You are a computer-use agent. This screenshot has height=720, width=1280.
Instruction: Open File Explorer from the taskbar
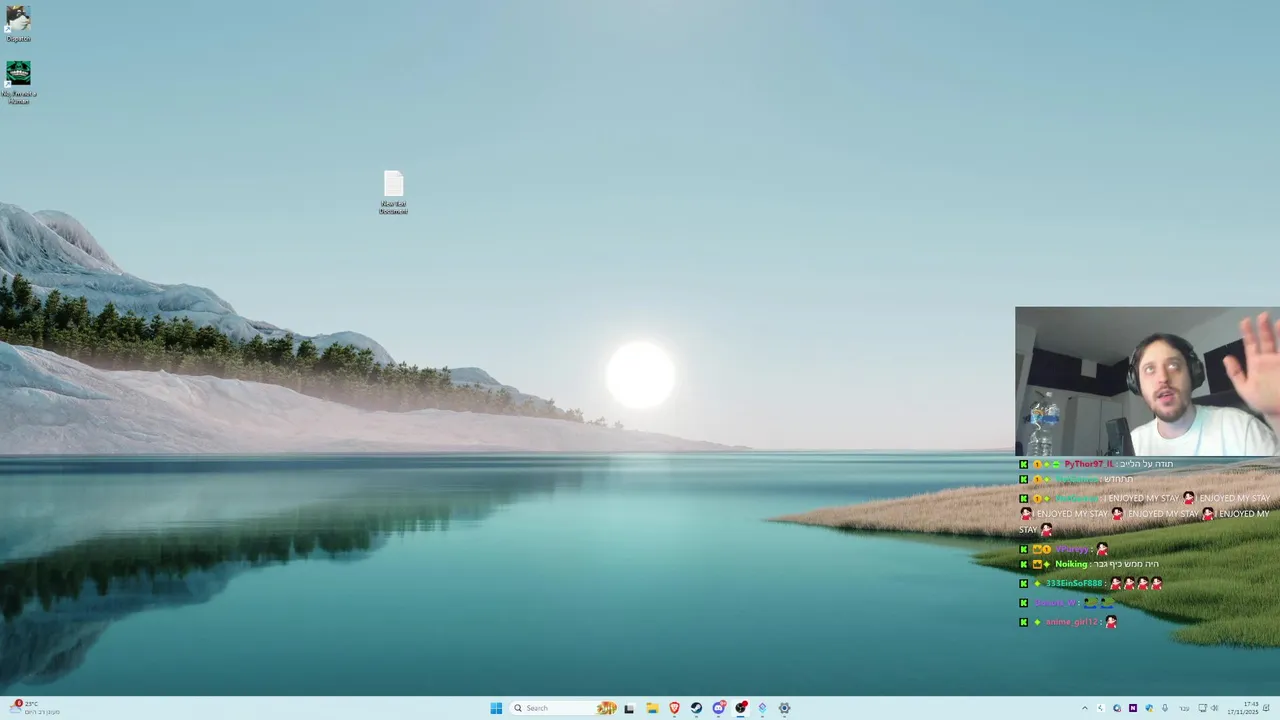(x=652, y=708)
